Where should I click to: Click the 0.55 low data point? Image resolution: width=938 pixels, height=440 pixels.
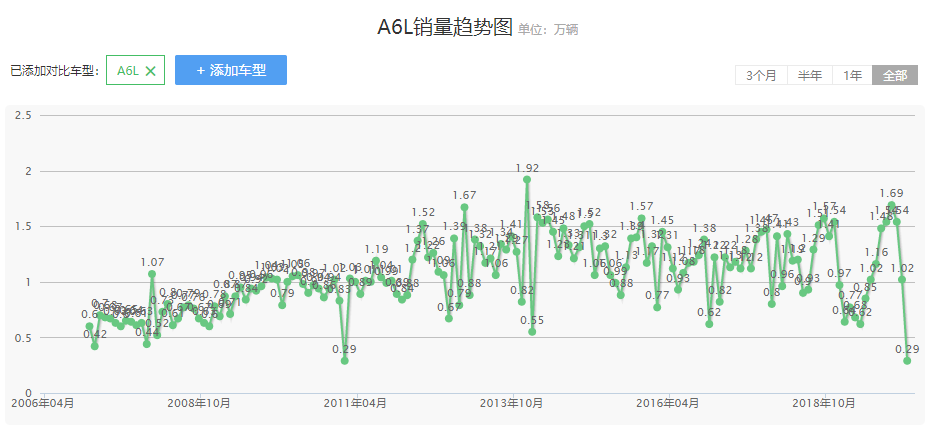click(532, 331)
